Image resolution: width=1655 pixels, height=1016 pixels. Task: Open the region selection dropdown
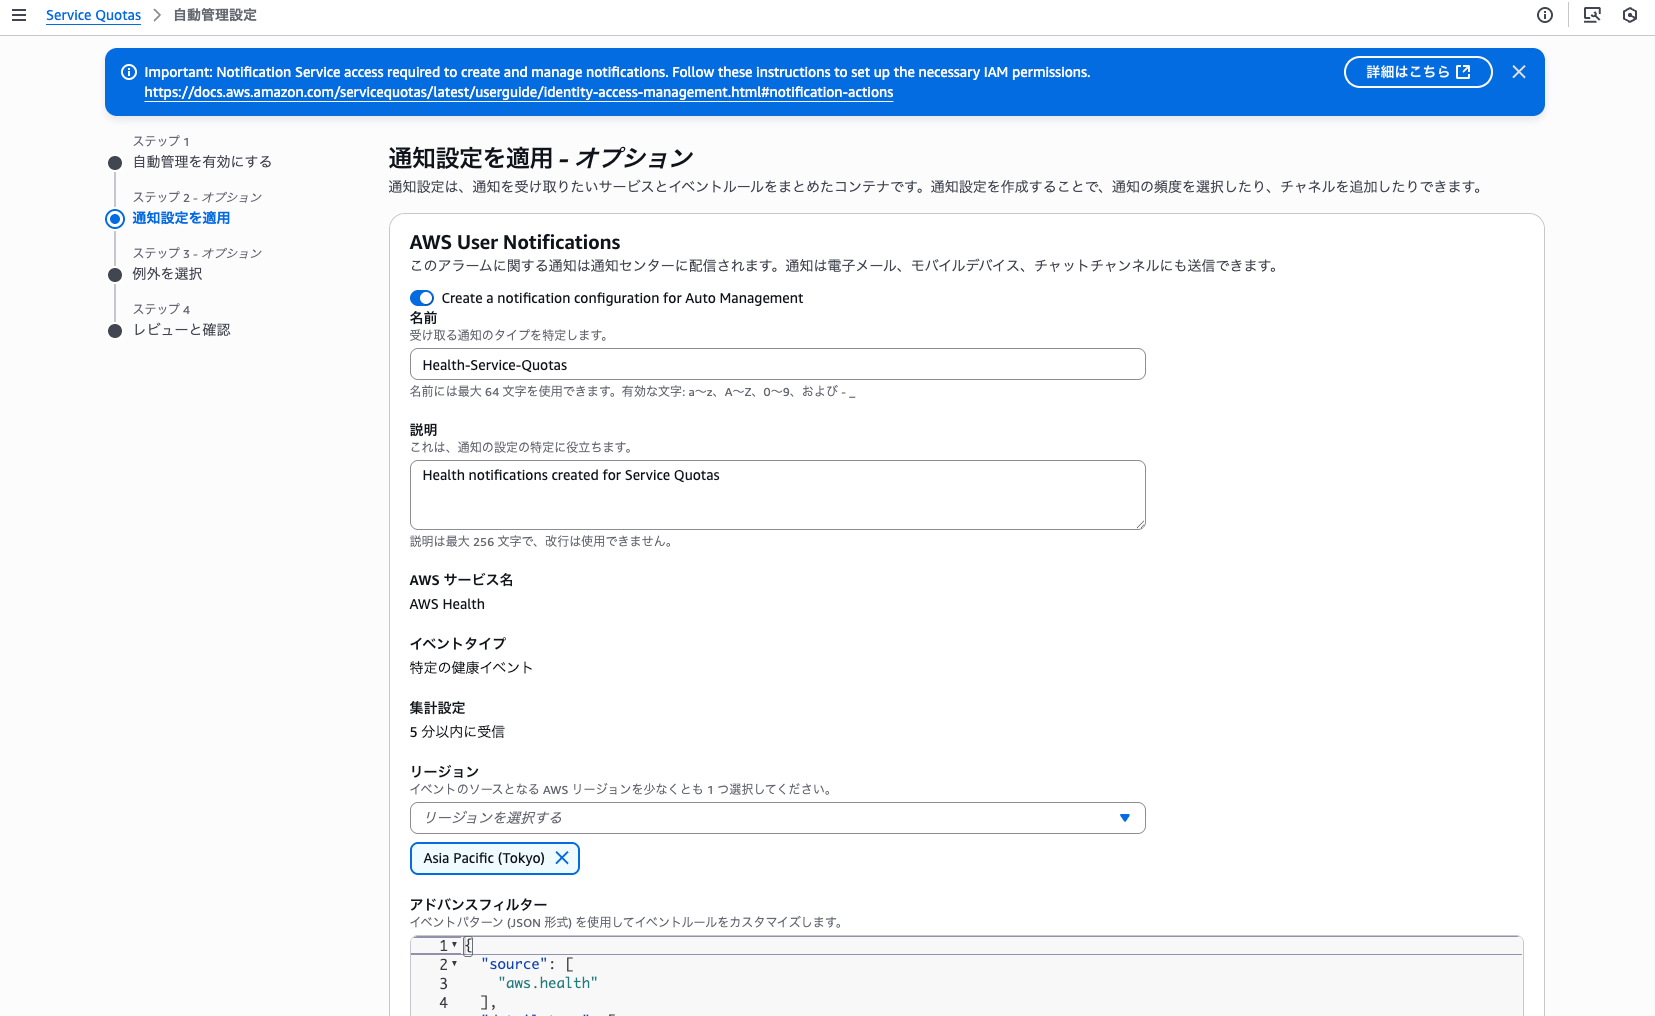click(777, 818)
